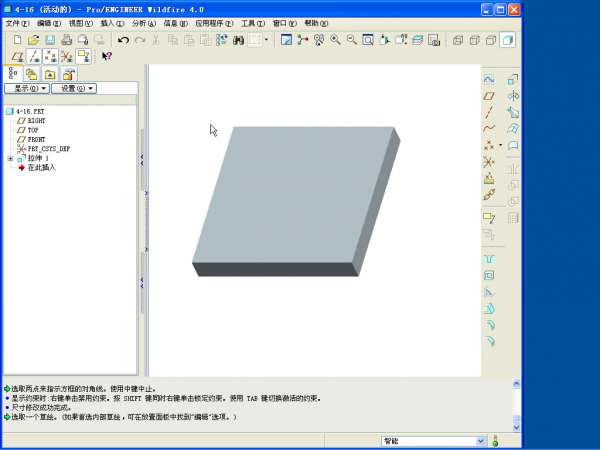Image resolution: width=600 pixels, height=450 pixels.
Task: Open the 显示 dropdown in model tree
Action: (26, 89)
